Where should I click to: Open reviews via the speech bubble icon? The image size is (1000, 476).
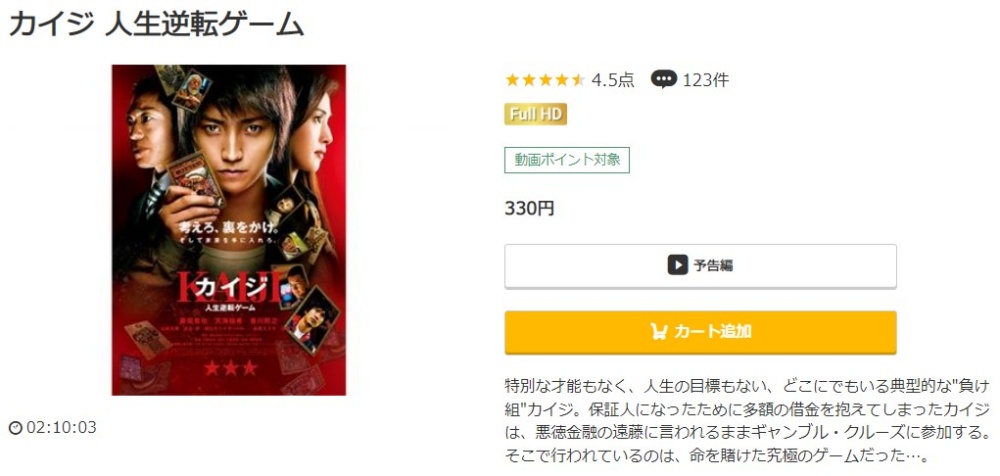[663, 80]
